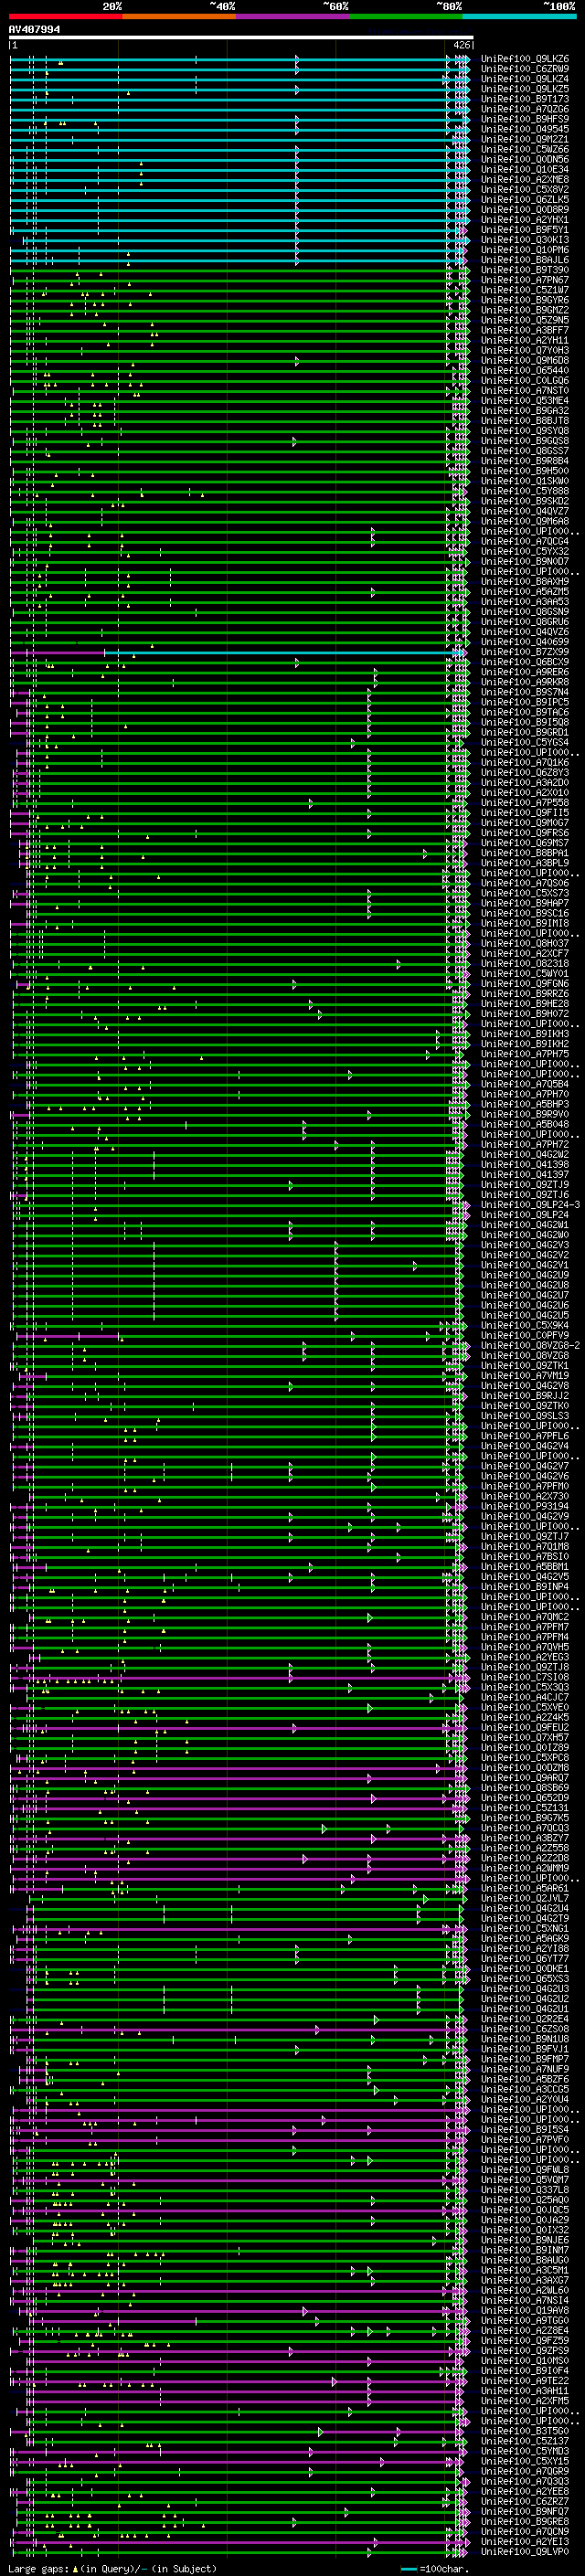The image size is (585, 2576).
Task: Open UniRef100_P93194 entry
Action: [525, 1506]
